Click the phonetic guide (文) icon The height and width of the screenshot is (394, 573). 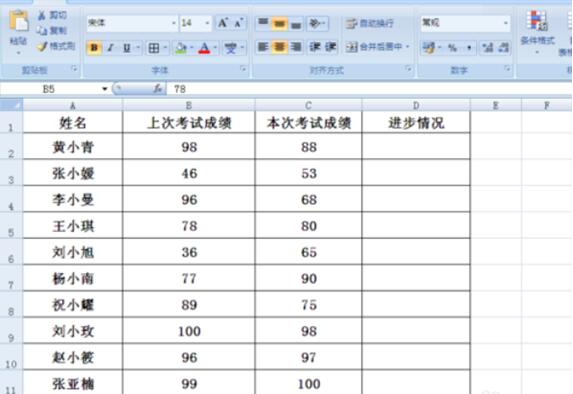coord(231,48)
